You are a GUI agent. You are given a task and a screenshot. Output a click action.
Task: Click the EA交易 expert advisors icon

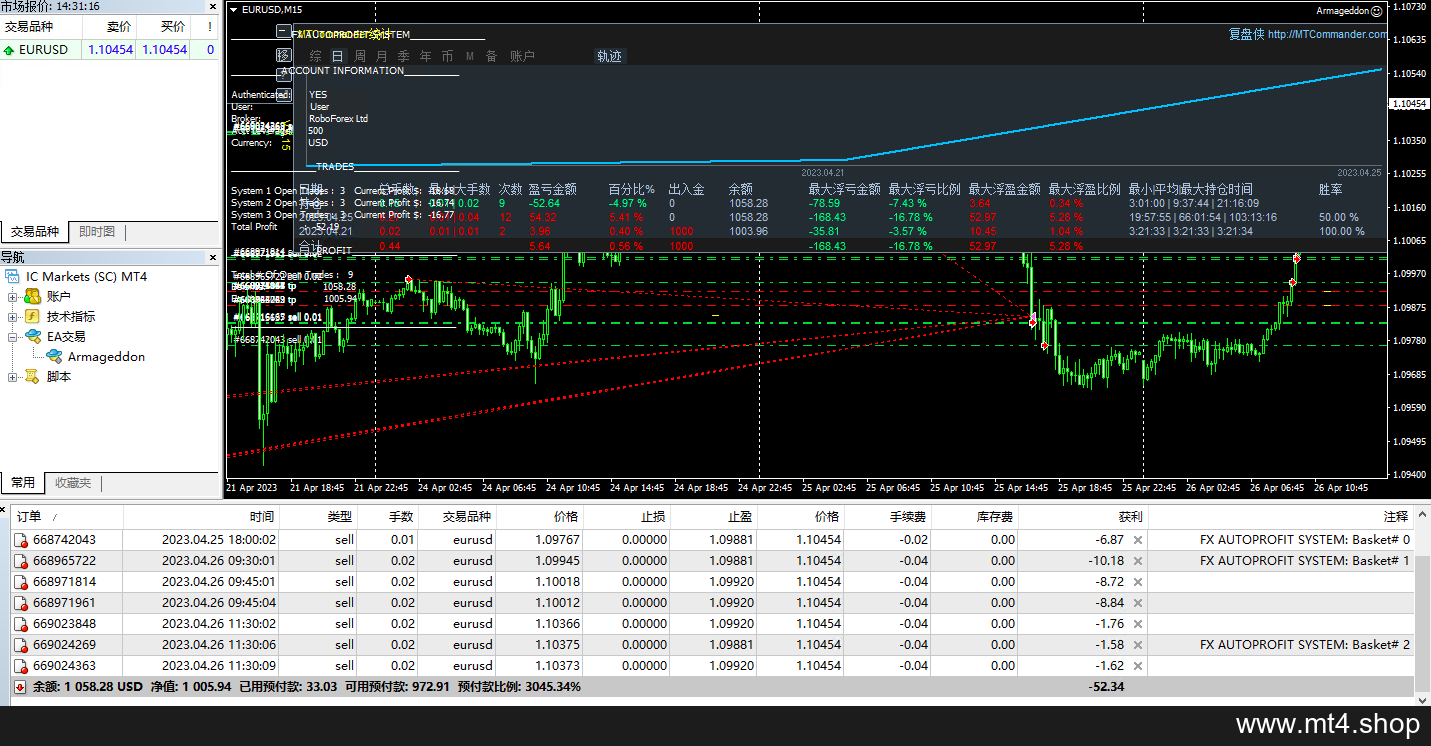32,337
